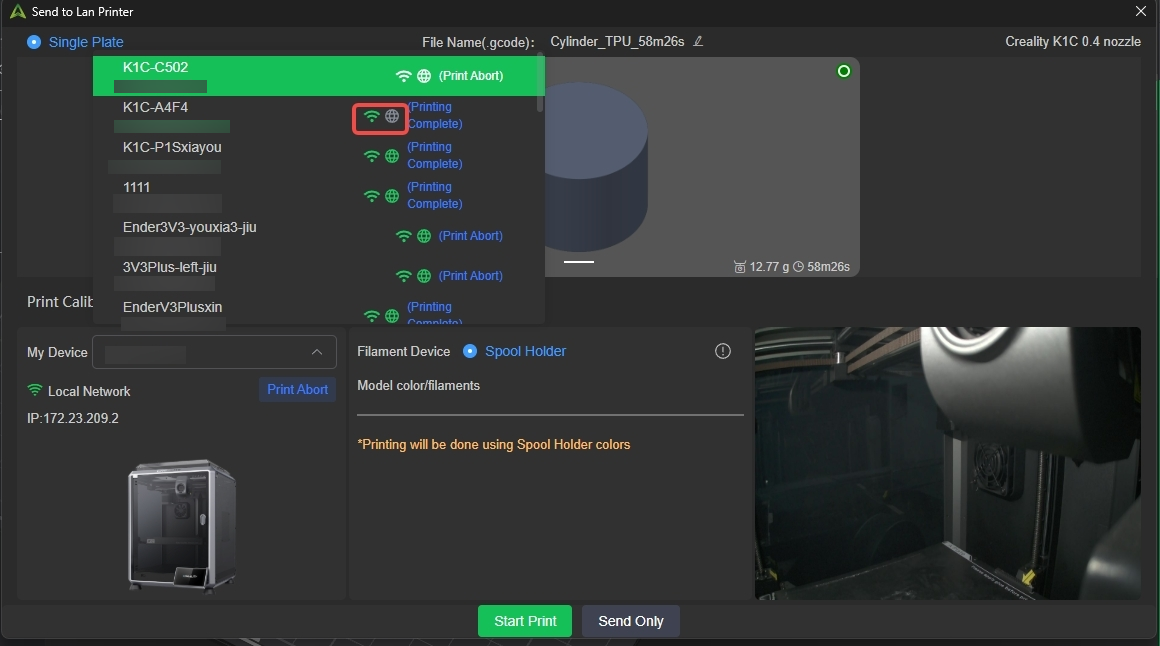Click the green Local Network Wi-Fi icon
The height and width of the screenshot is (646, 1160).
pos(35,391)
